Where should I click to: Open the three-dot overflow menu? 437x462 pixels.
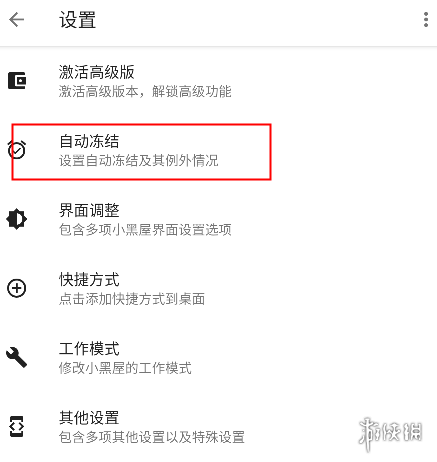(x=426, y=20)
